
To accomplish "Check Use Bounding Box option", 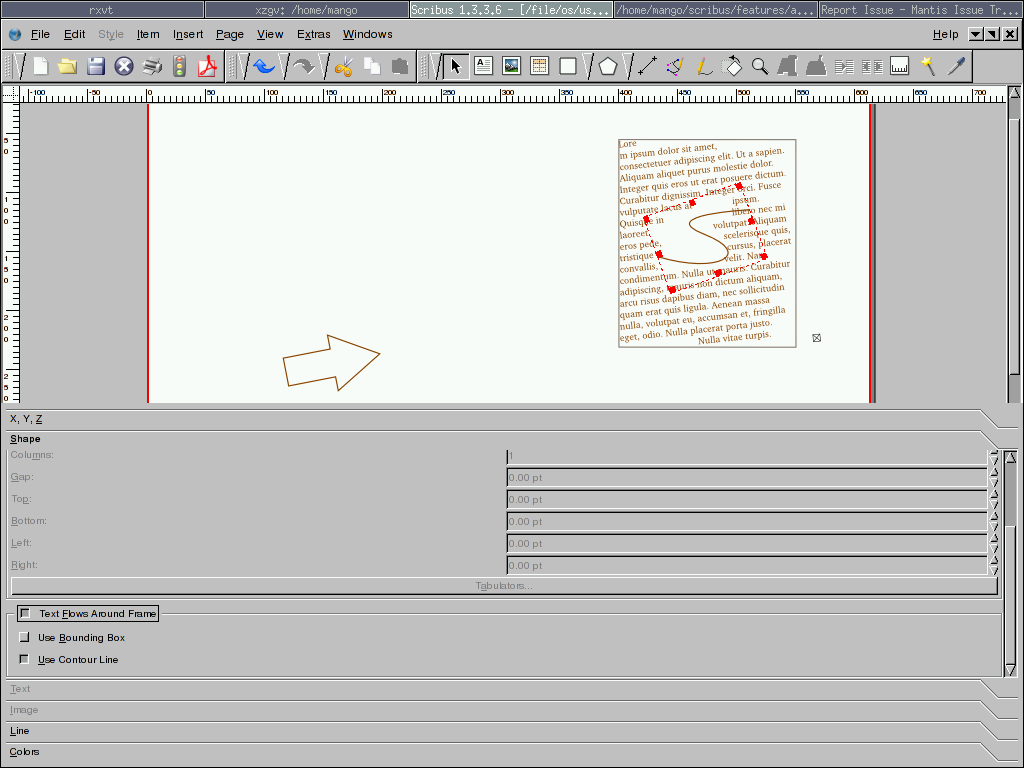I will (x=25, y=638).
